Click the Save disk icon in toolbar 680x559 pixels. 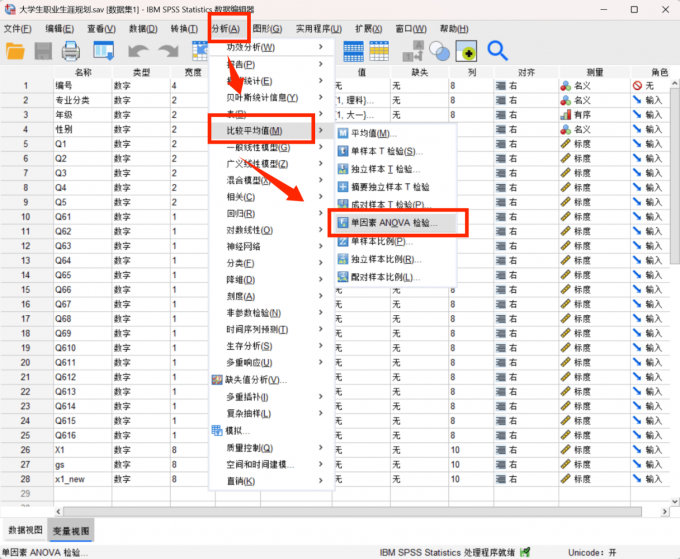(44, 51)
